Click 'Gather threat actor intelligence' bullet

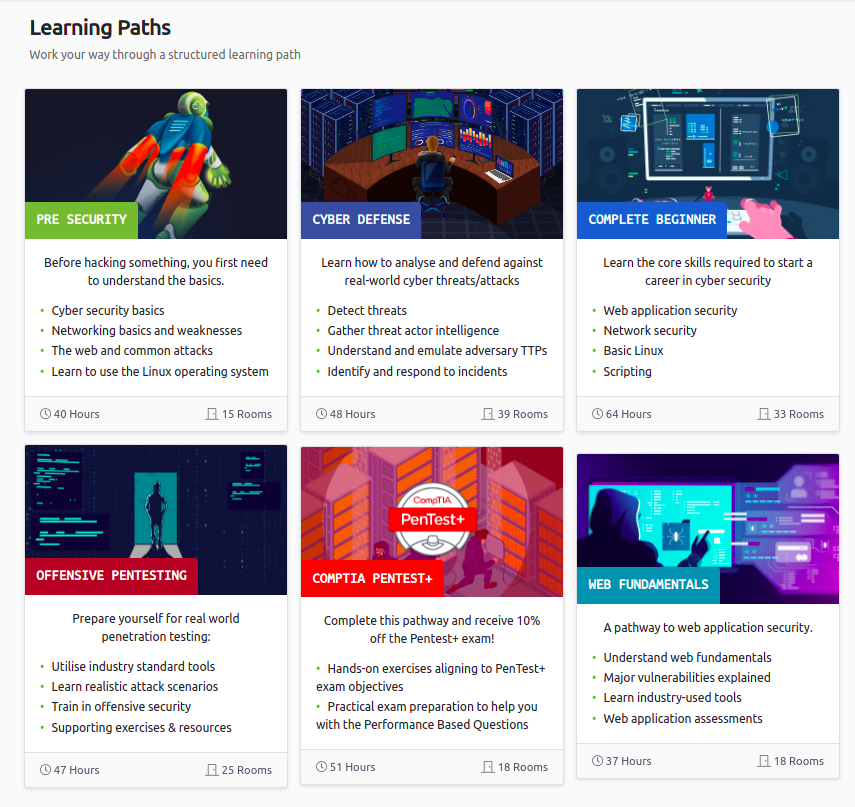(413, 330)
